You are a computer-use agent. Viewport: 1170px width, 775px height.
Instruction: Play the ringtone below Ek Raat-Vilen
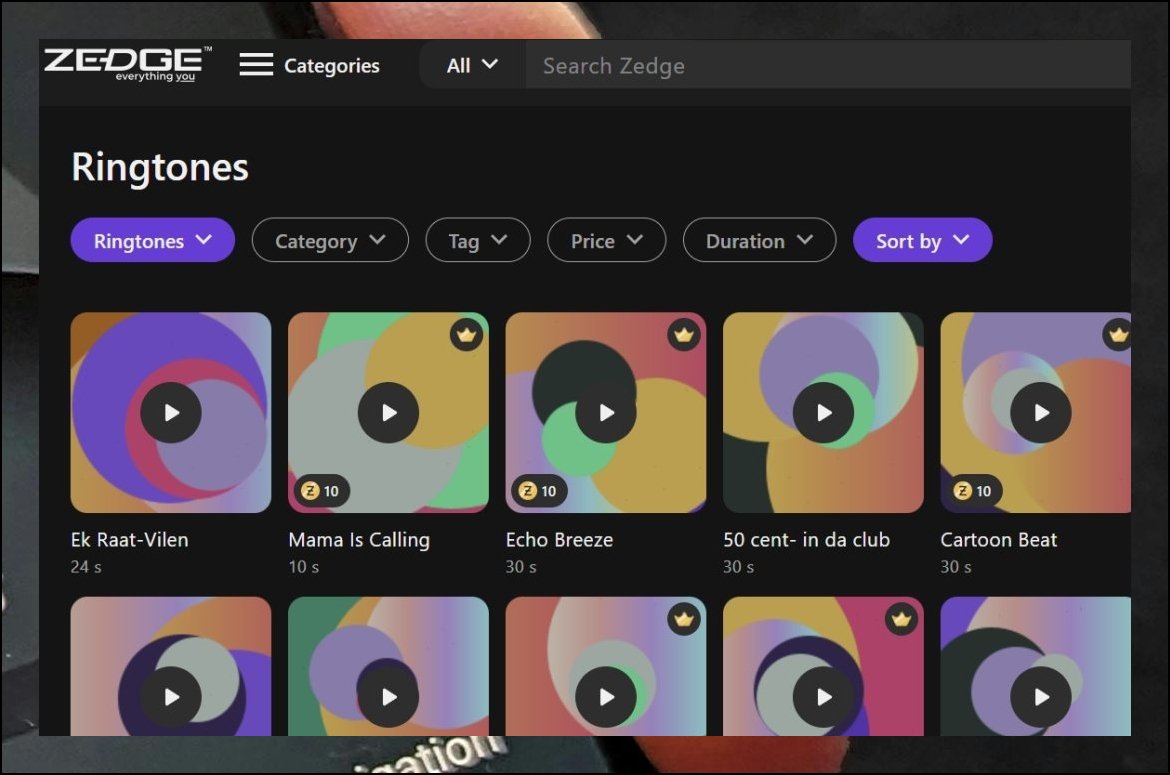(x=171, y=697)
